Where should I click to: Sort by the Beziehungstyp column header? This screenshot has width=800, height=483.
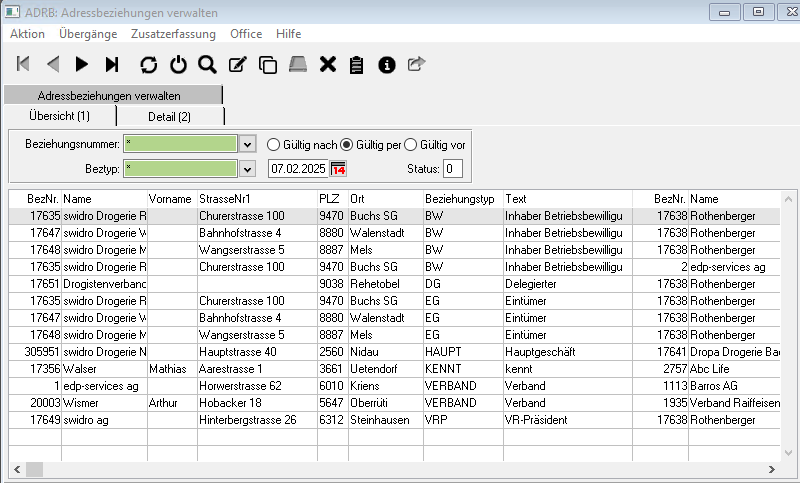point(459,199)
